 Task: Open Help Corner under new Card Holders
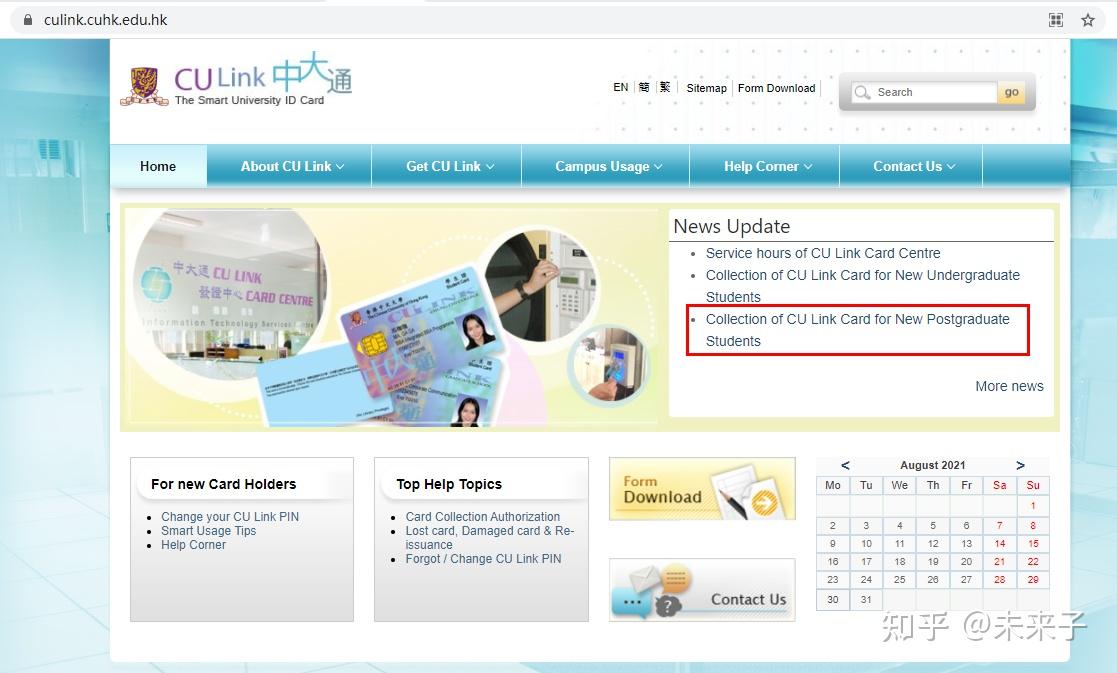[193, 545]
